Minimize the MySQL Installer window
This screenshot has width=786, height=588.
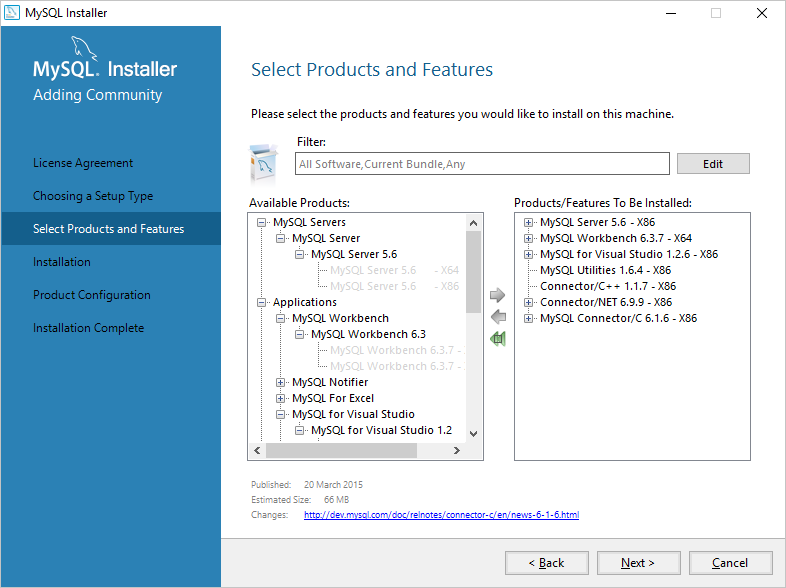tap(671, 13)
